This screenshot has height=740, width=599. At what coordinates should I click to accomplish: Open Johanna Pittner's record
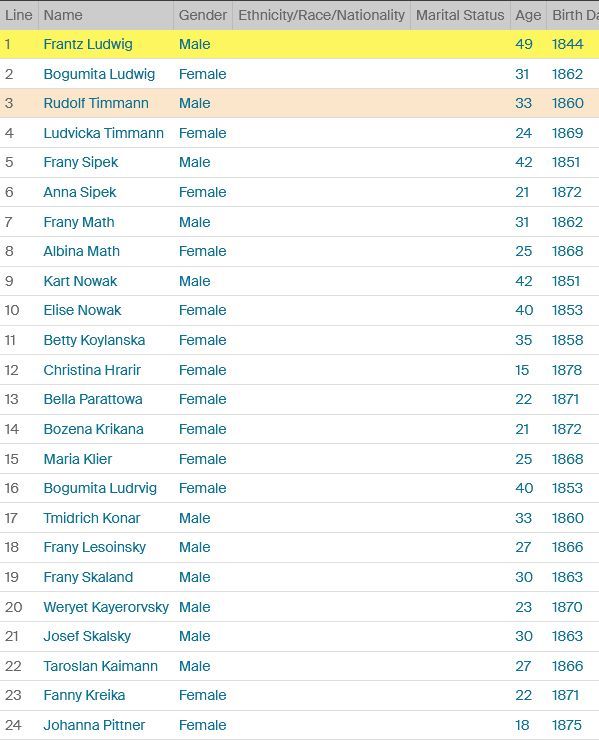pos(94,725)
